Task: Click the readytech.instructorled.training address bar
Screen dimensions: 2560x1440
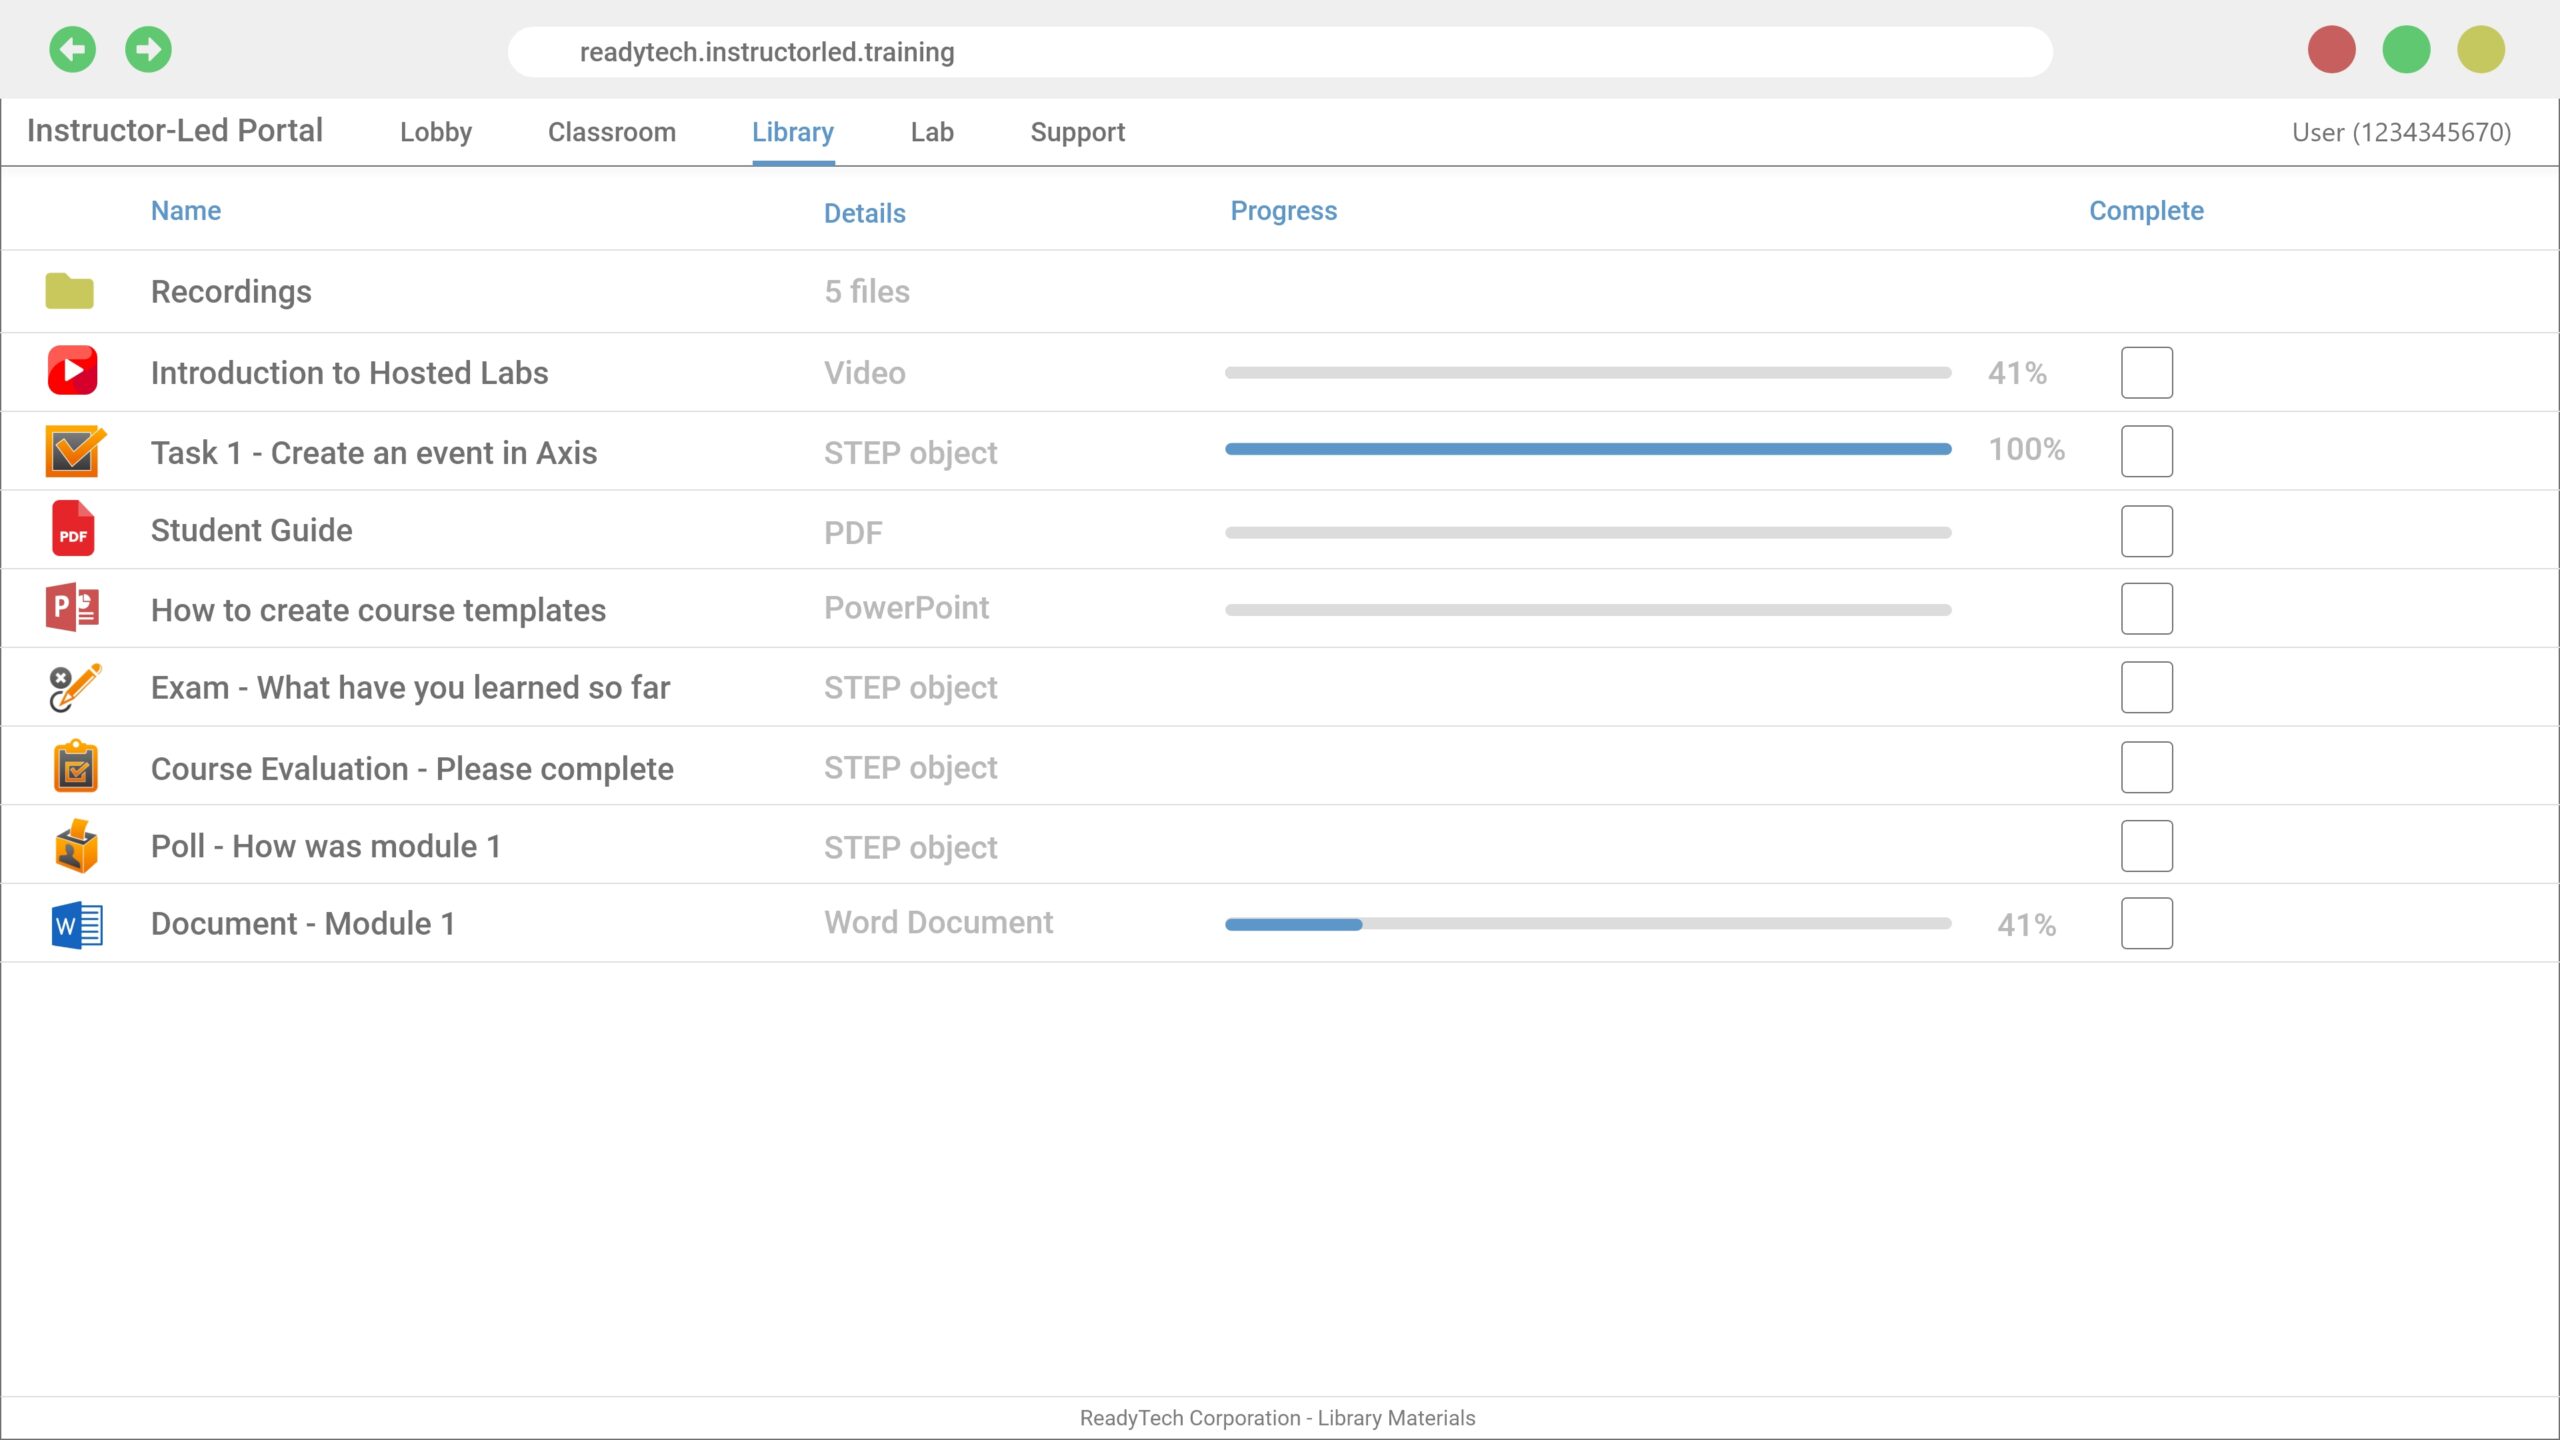Action: tap(1279, 52)
